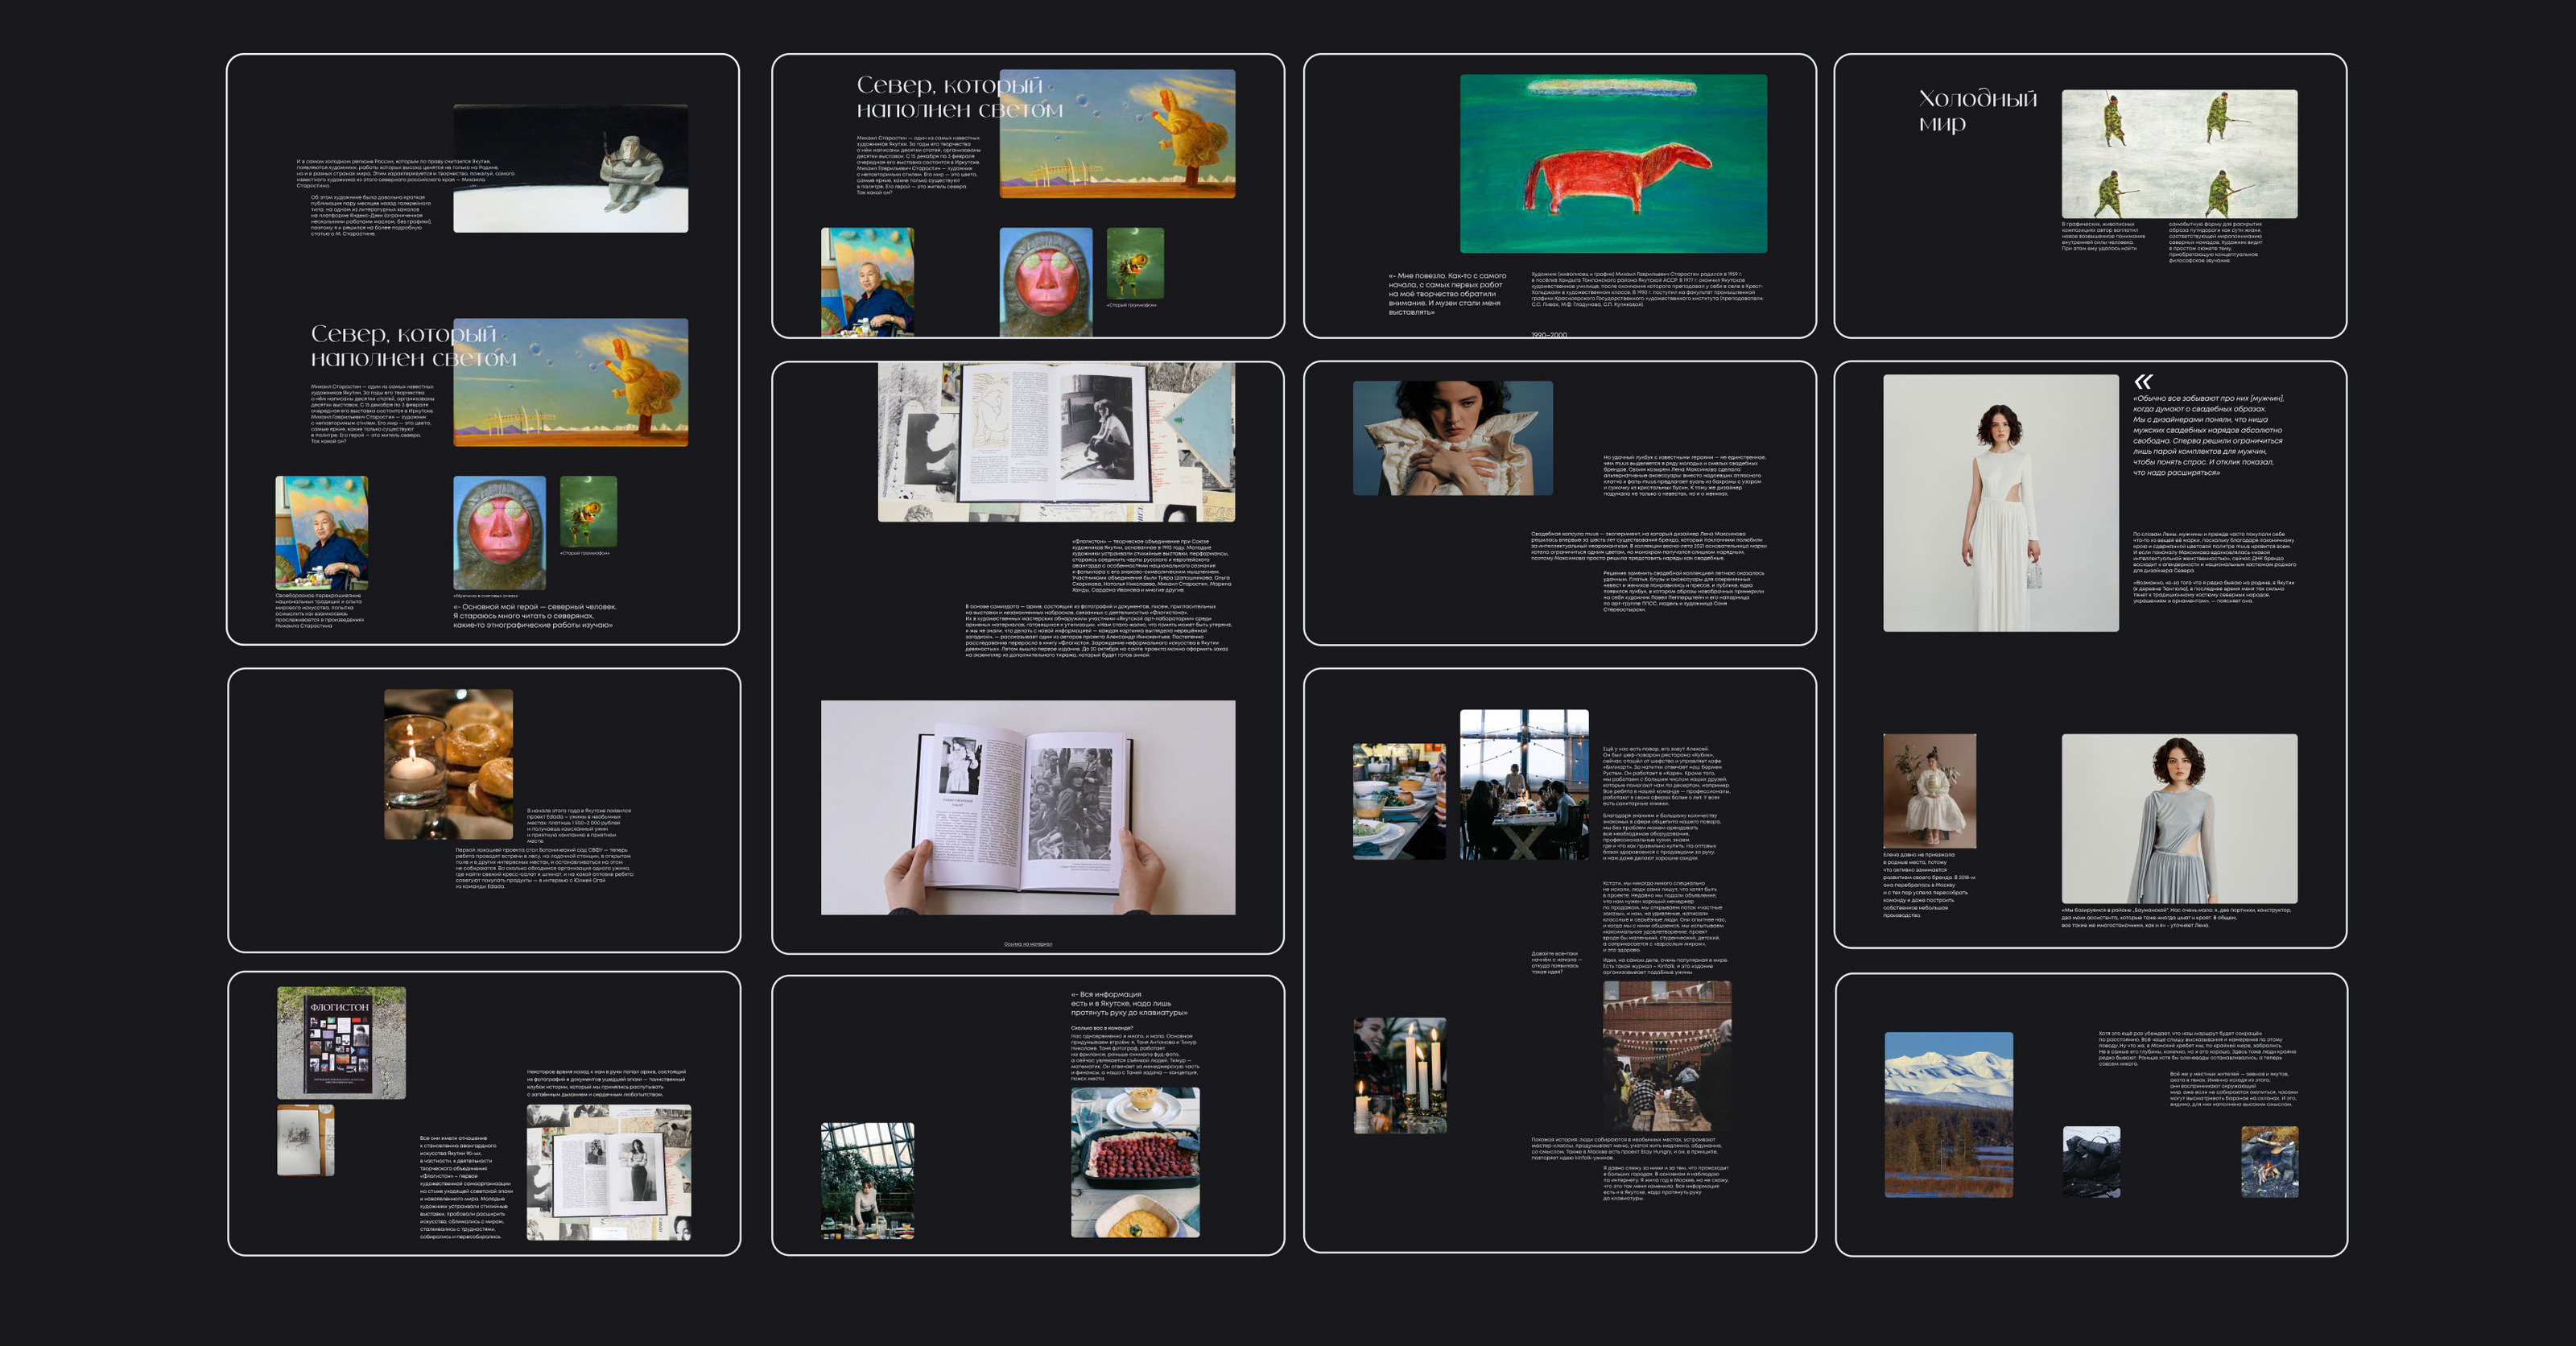Select the soldiers in camouflage painting
Viewport: 2576px width, 1346px height.
click(x=2179, y=154)
